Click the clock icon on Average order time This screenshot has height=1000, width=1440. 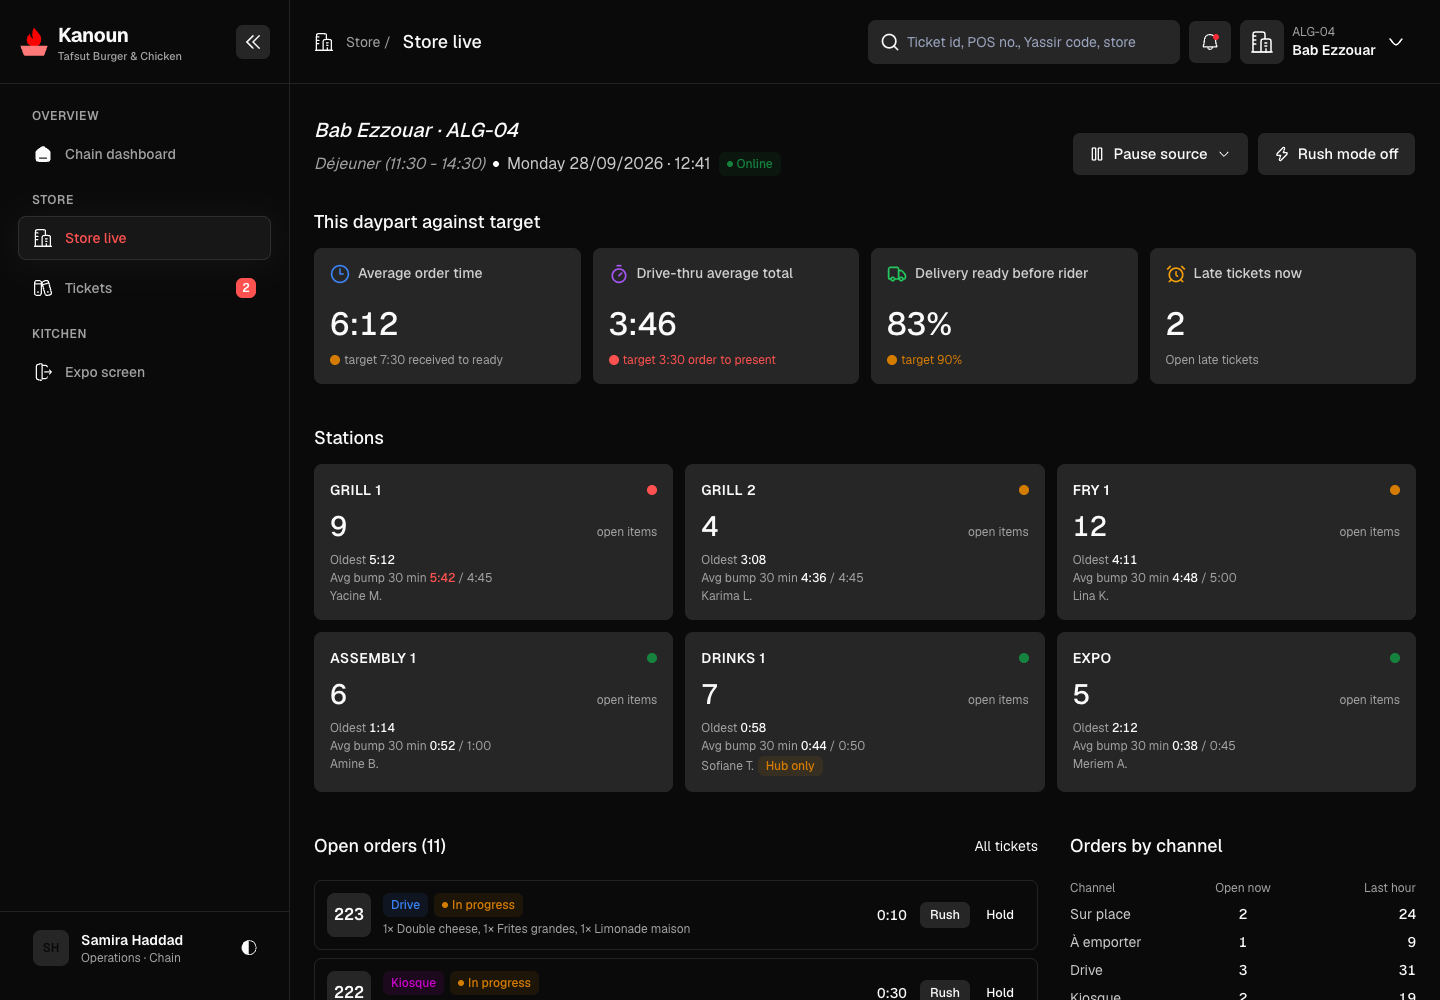point(340,274)
